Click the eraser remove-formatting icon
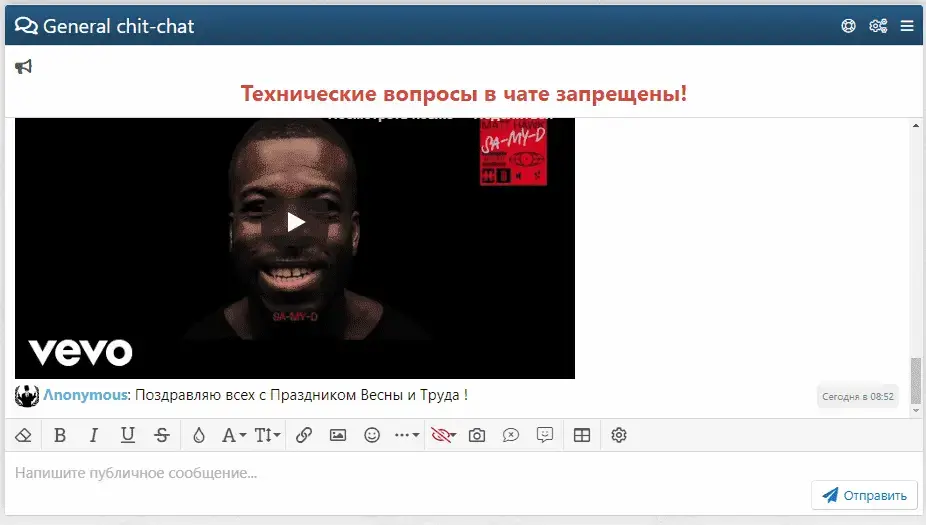Image resolution: width=926 pixels, height=525 pixels. pos(24,436)
